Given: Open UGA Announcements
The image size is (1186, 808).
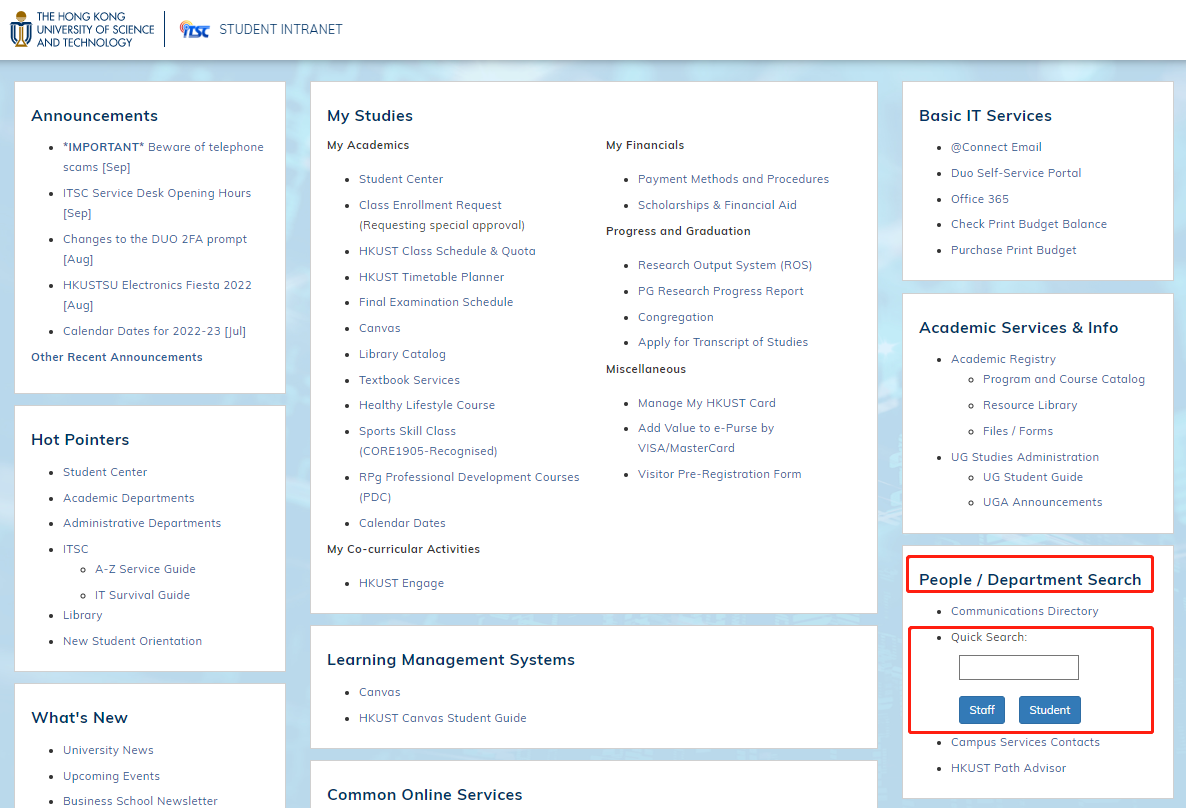Looking at the screenshot, I should [x=1042, y=502].
